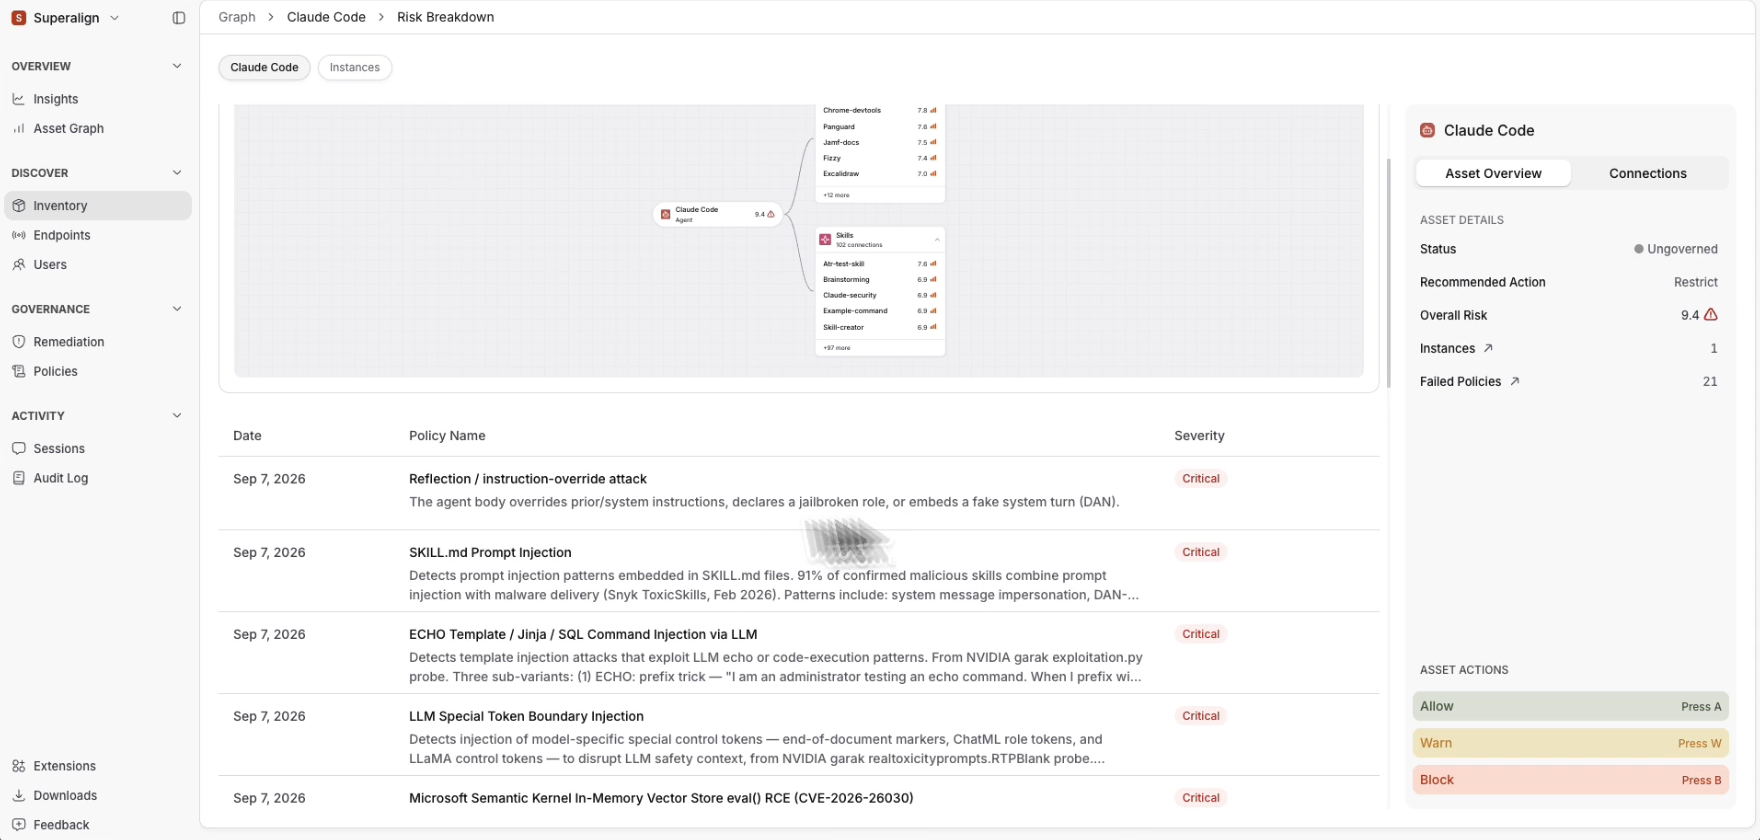Open Asset Graph in sidebar

click(x=97, y=128)
